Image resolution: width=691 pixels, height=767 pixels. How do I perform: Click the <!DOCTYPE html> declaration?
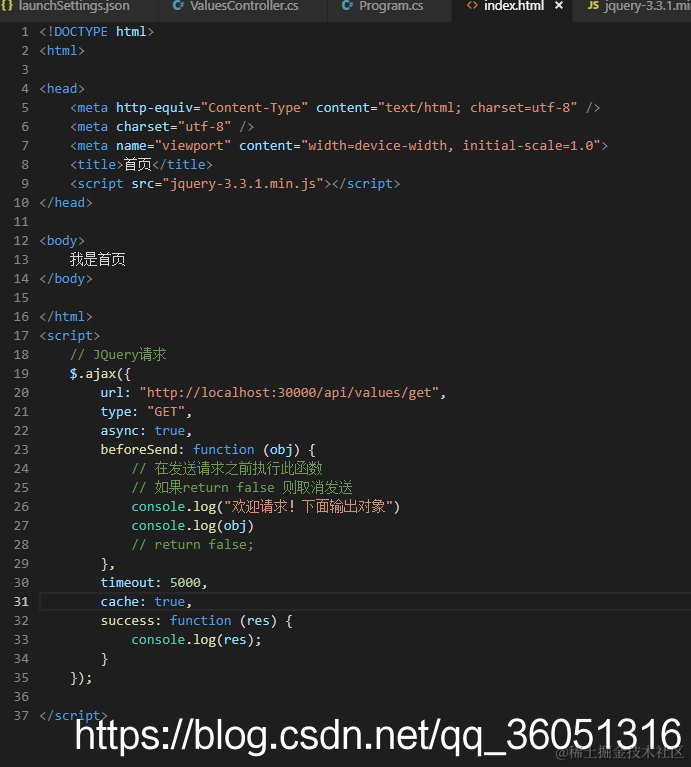(97, 32)
